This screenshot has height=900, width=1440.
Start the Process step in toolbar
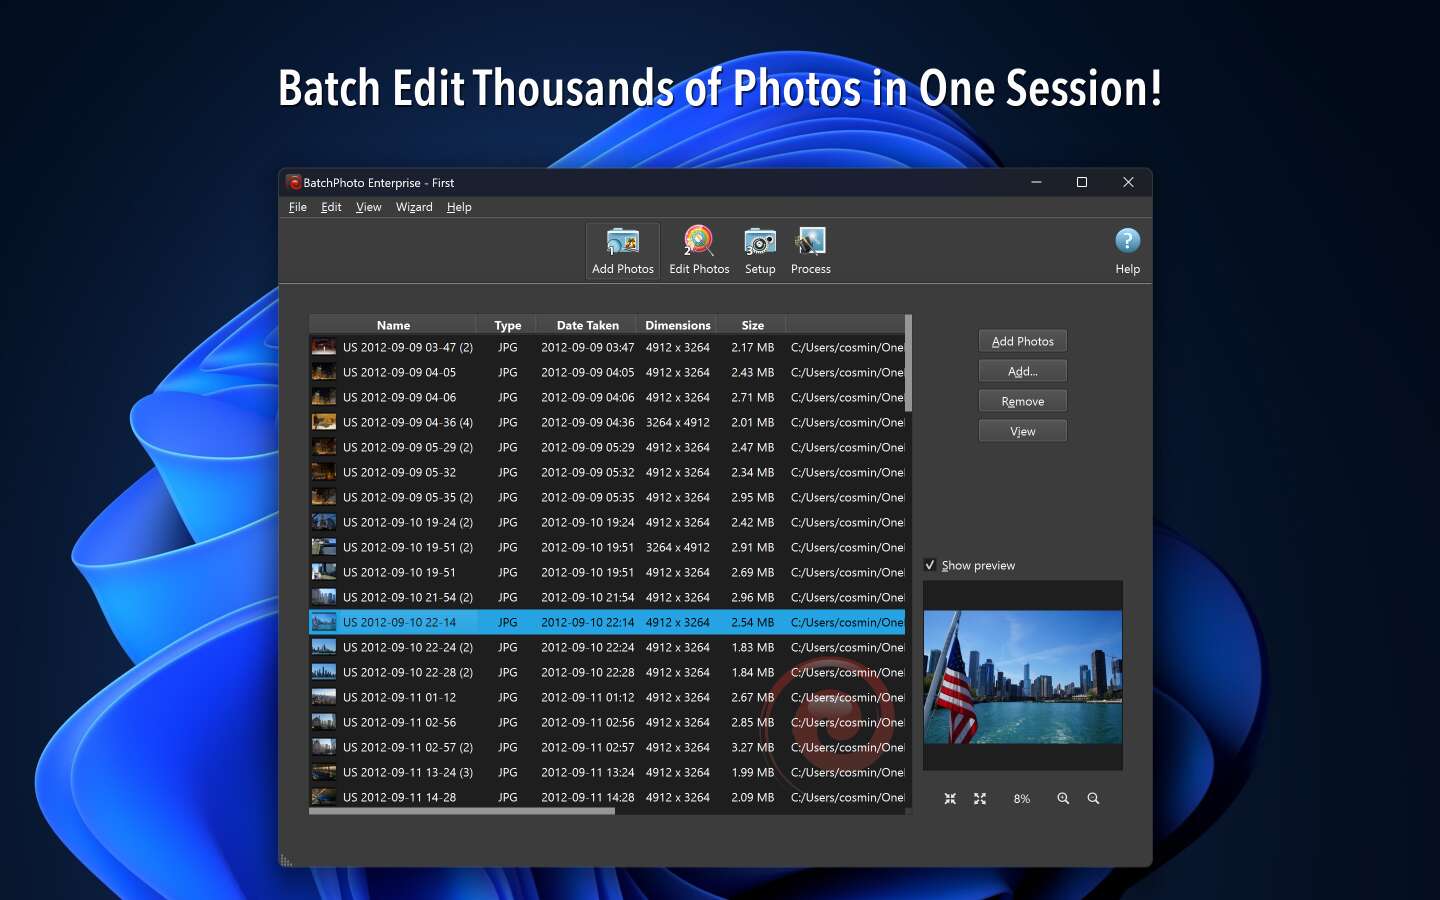pyautogui.click(x=810, y=250)
